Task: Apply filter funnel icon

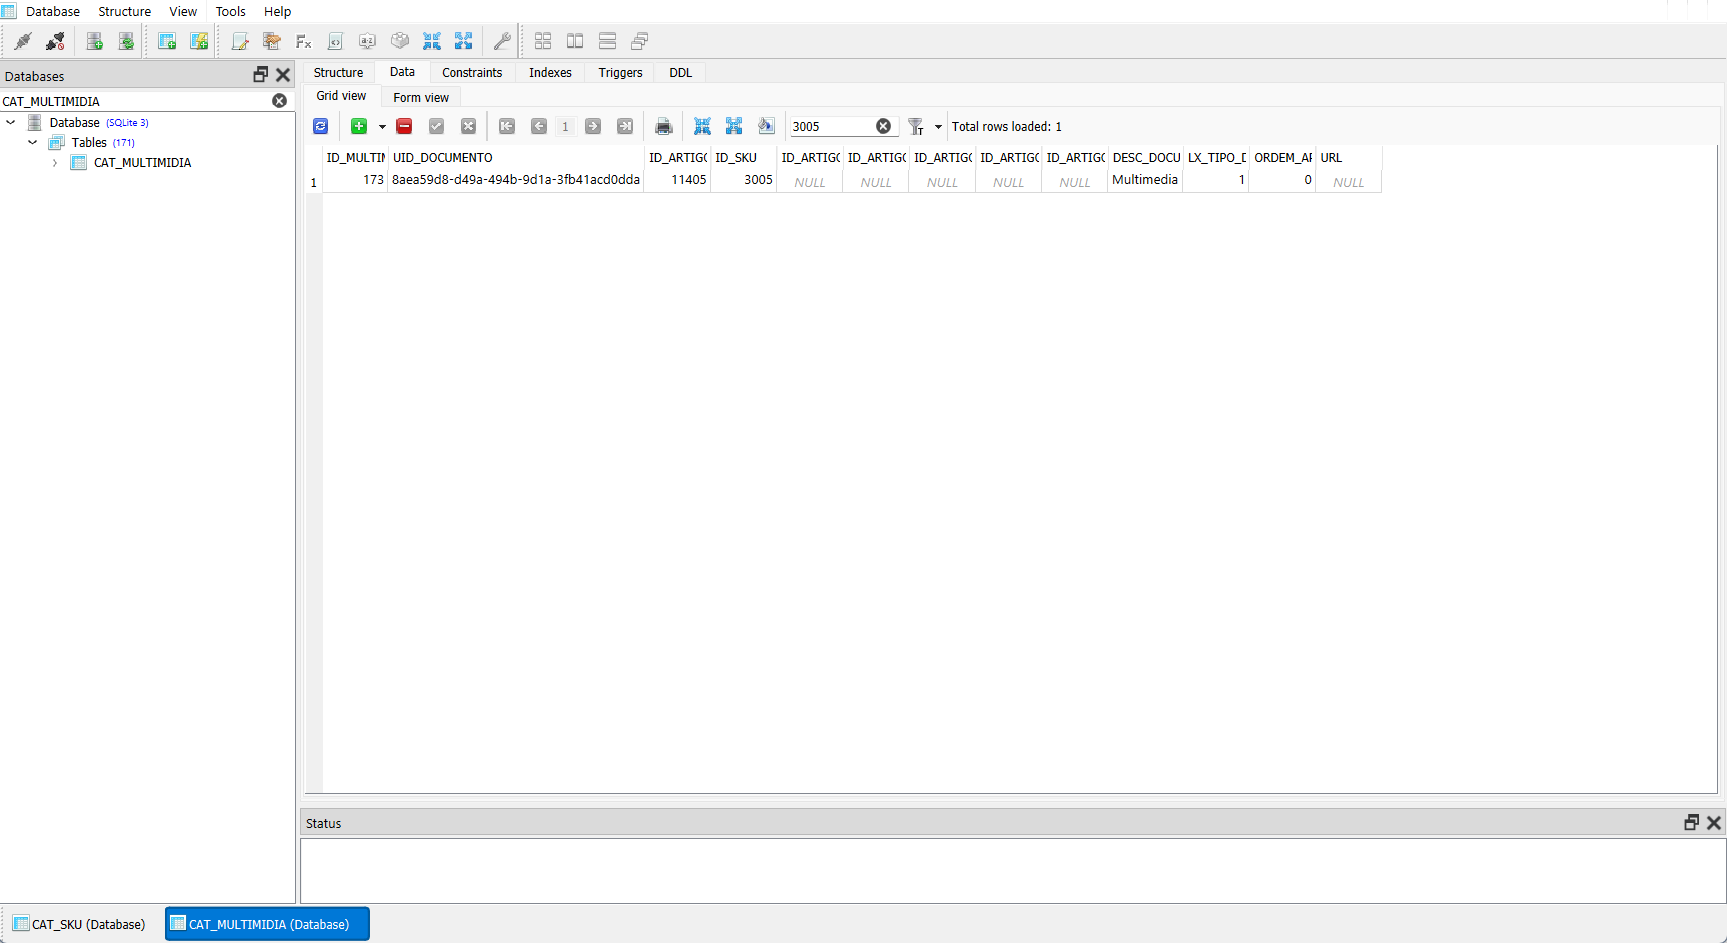Action: (916, 126)
